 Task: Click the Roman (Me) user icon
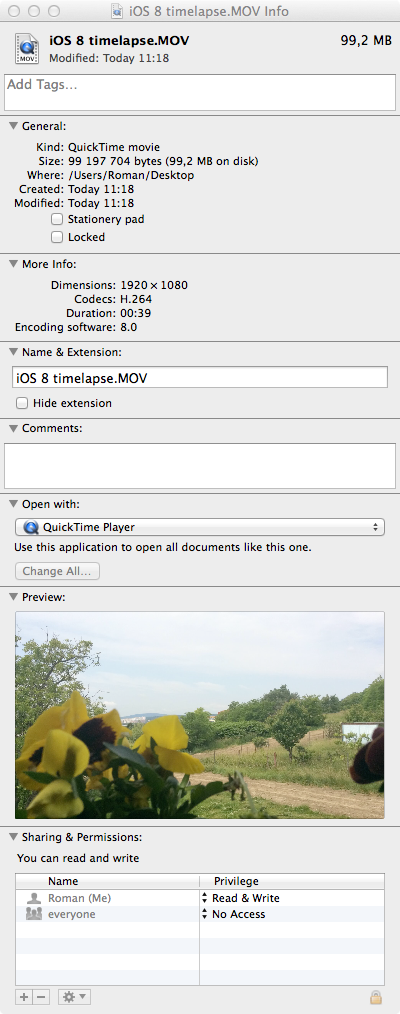click(34, 898)
